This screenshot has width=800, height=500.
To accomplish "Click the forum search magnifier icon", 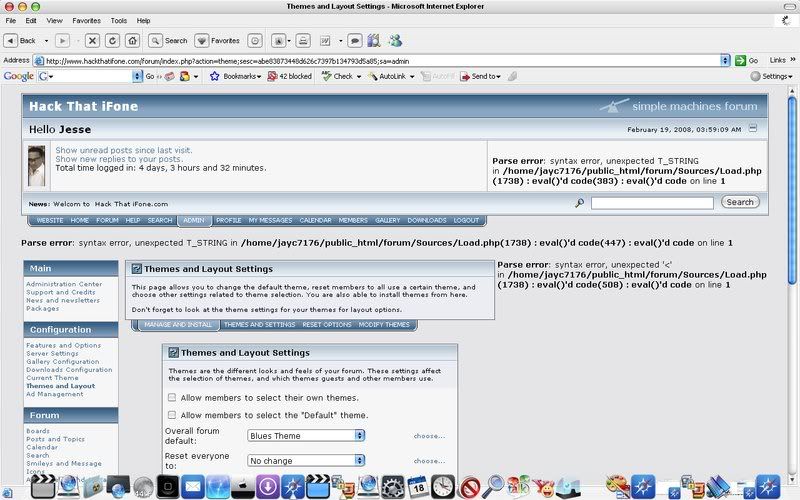I will point(580,203).
